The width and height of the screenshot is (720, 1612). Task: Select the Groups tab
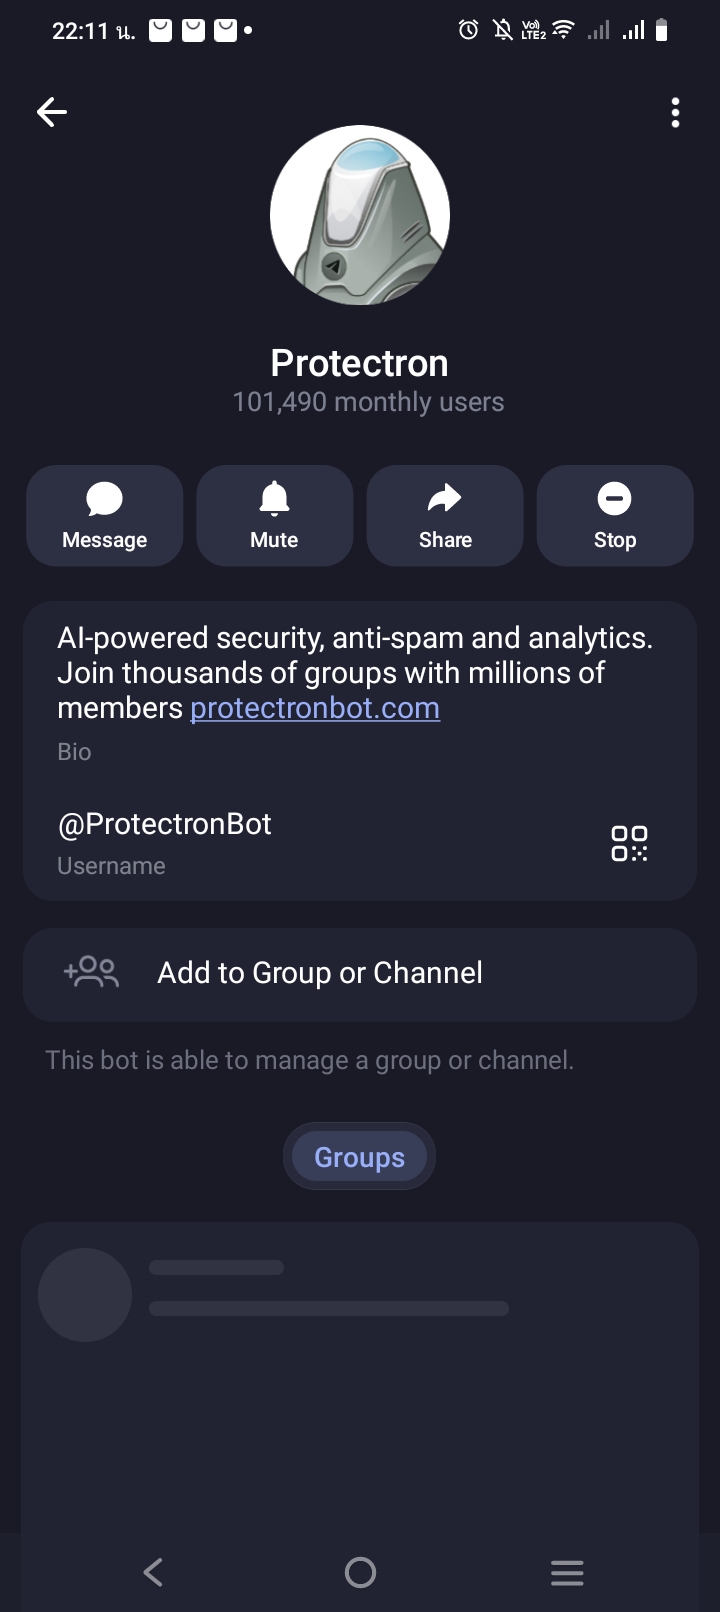coord(360,1157)
